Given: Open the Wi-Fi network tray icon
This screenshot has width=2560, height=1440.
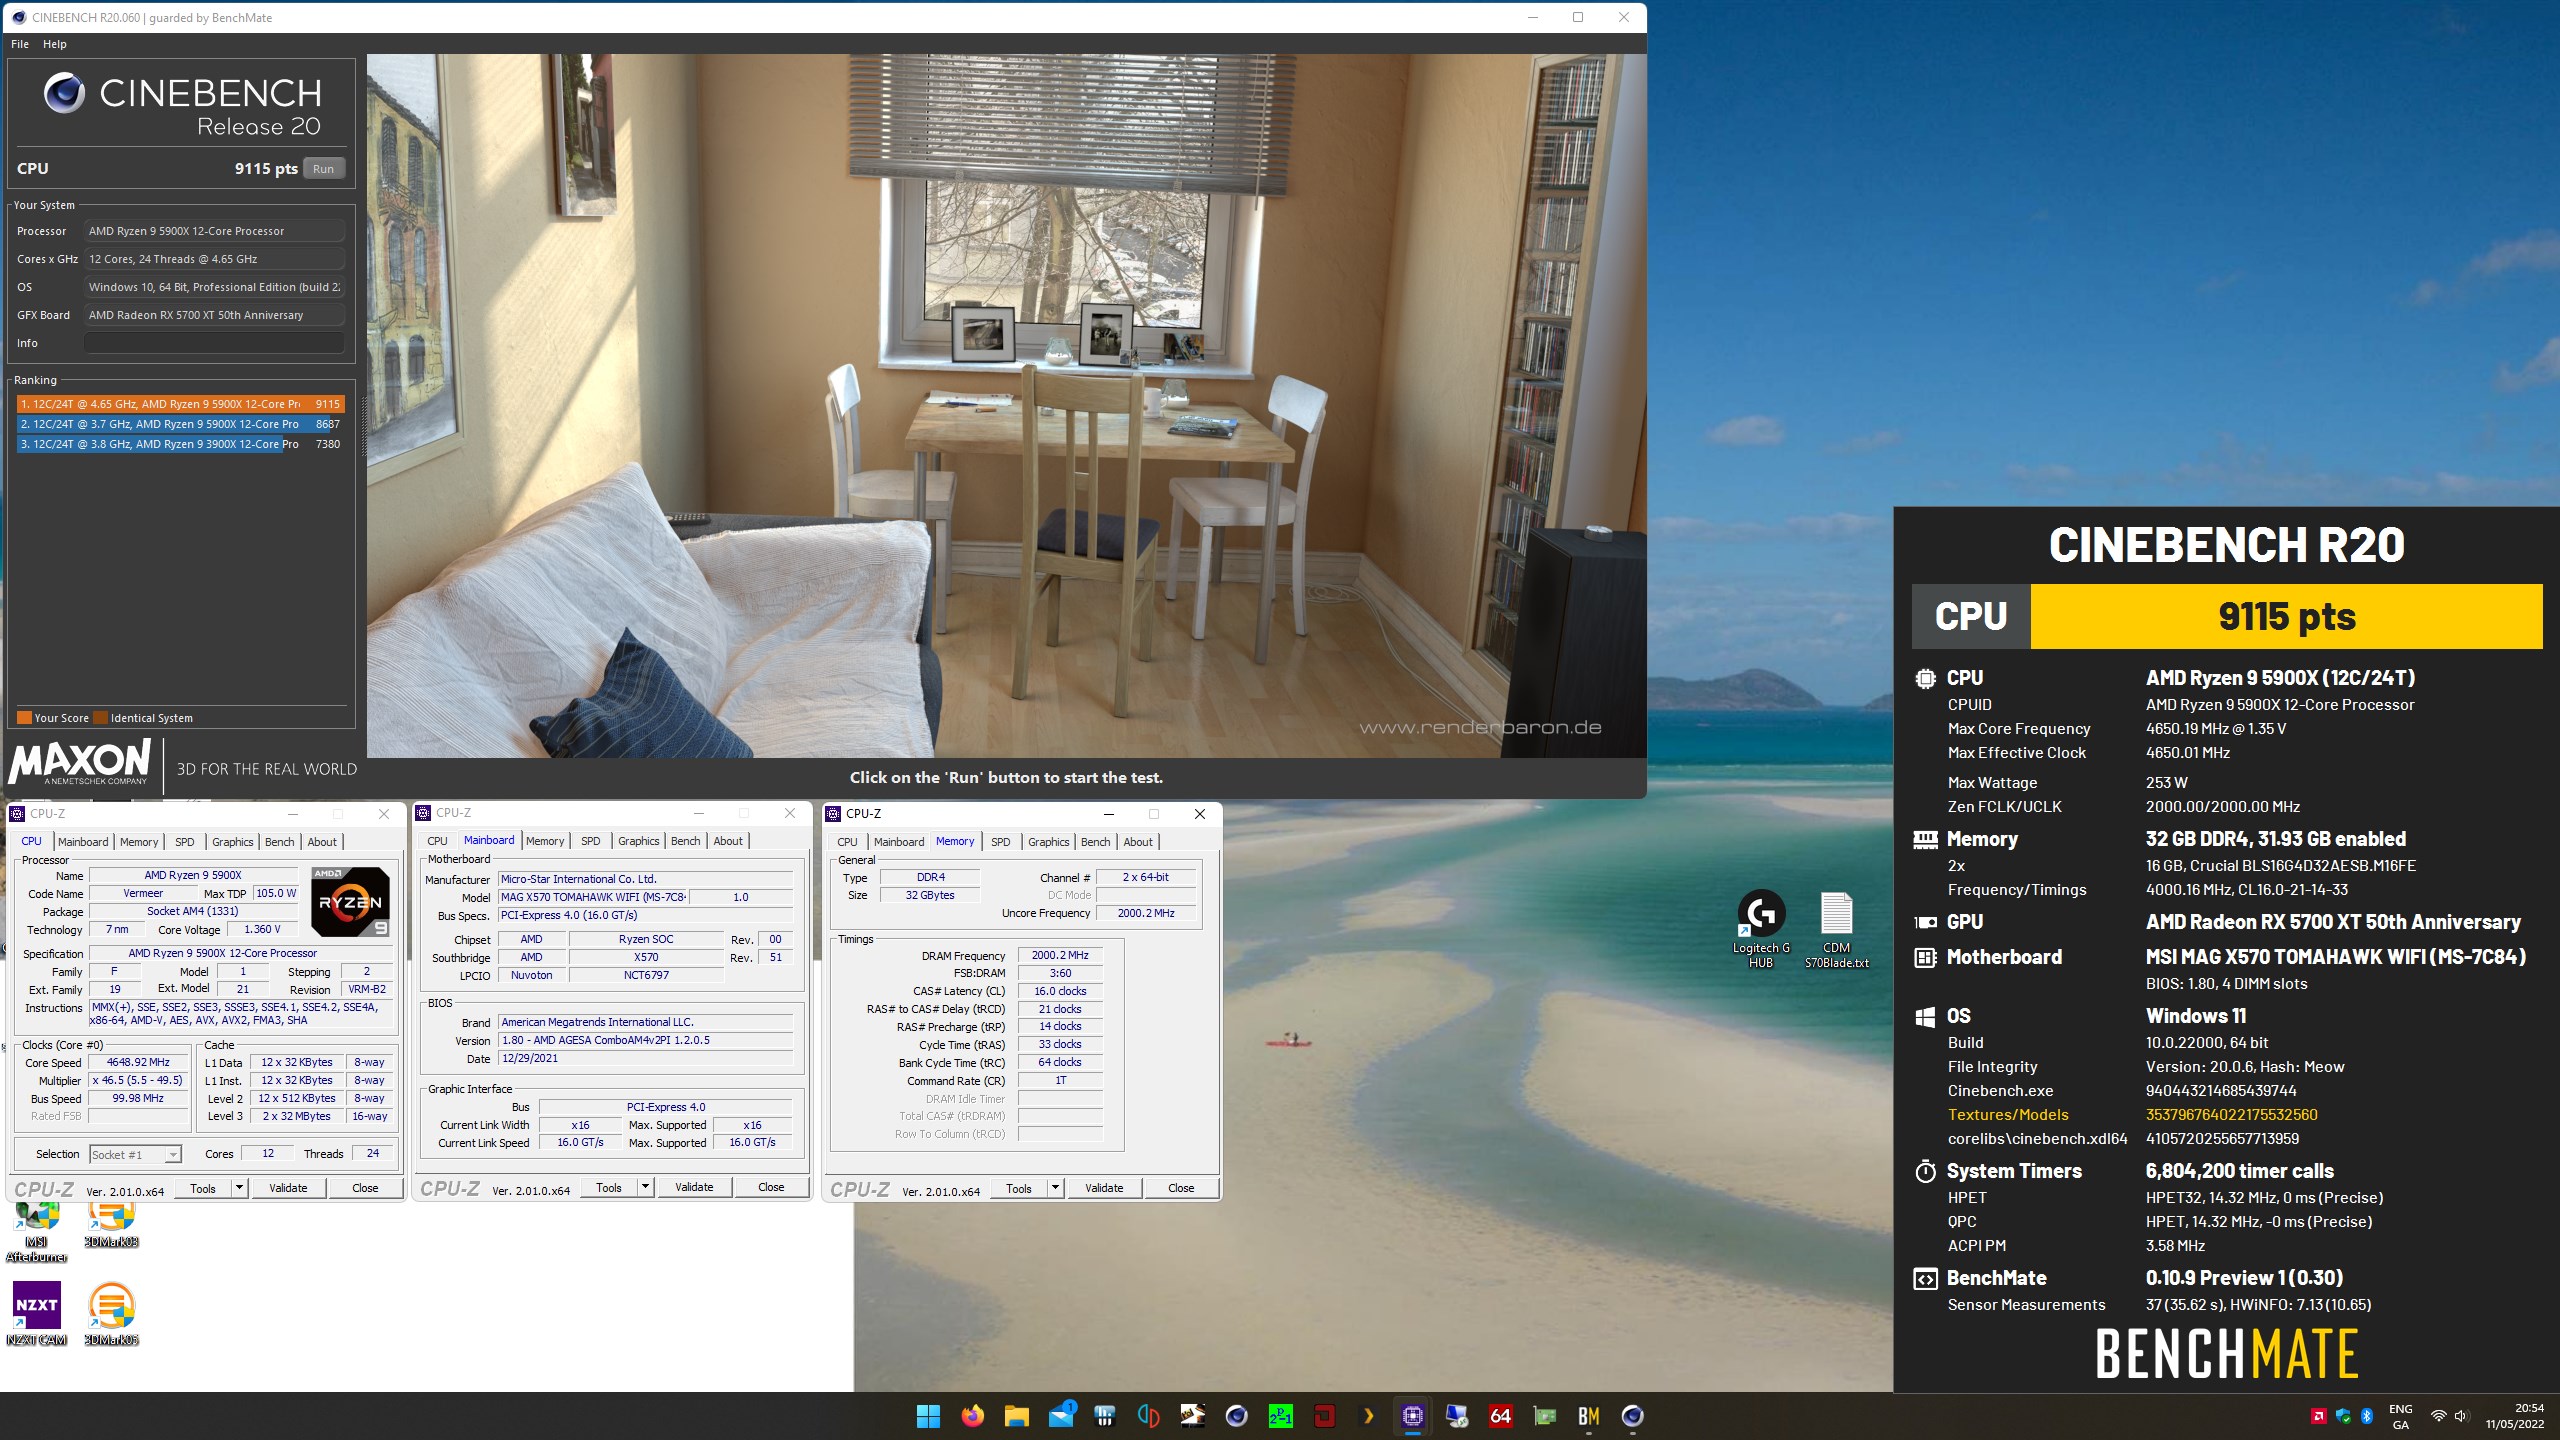Looking at the screenshot, I should [x=2438, y=1416].
